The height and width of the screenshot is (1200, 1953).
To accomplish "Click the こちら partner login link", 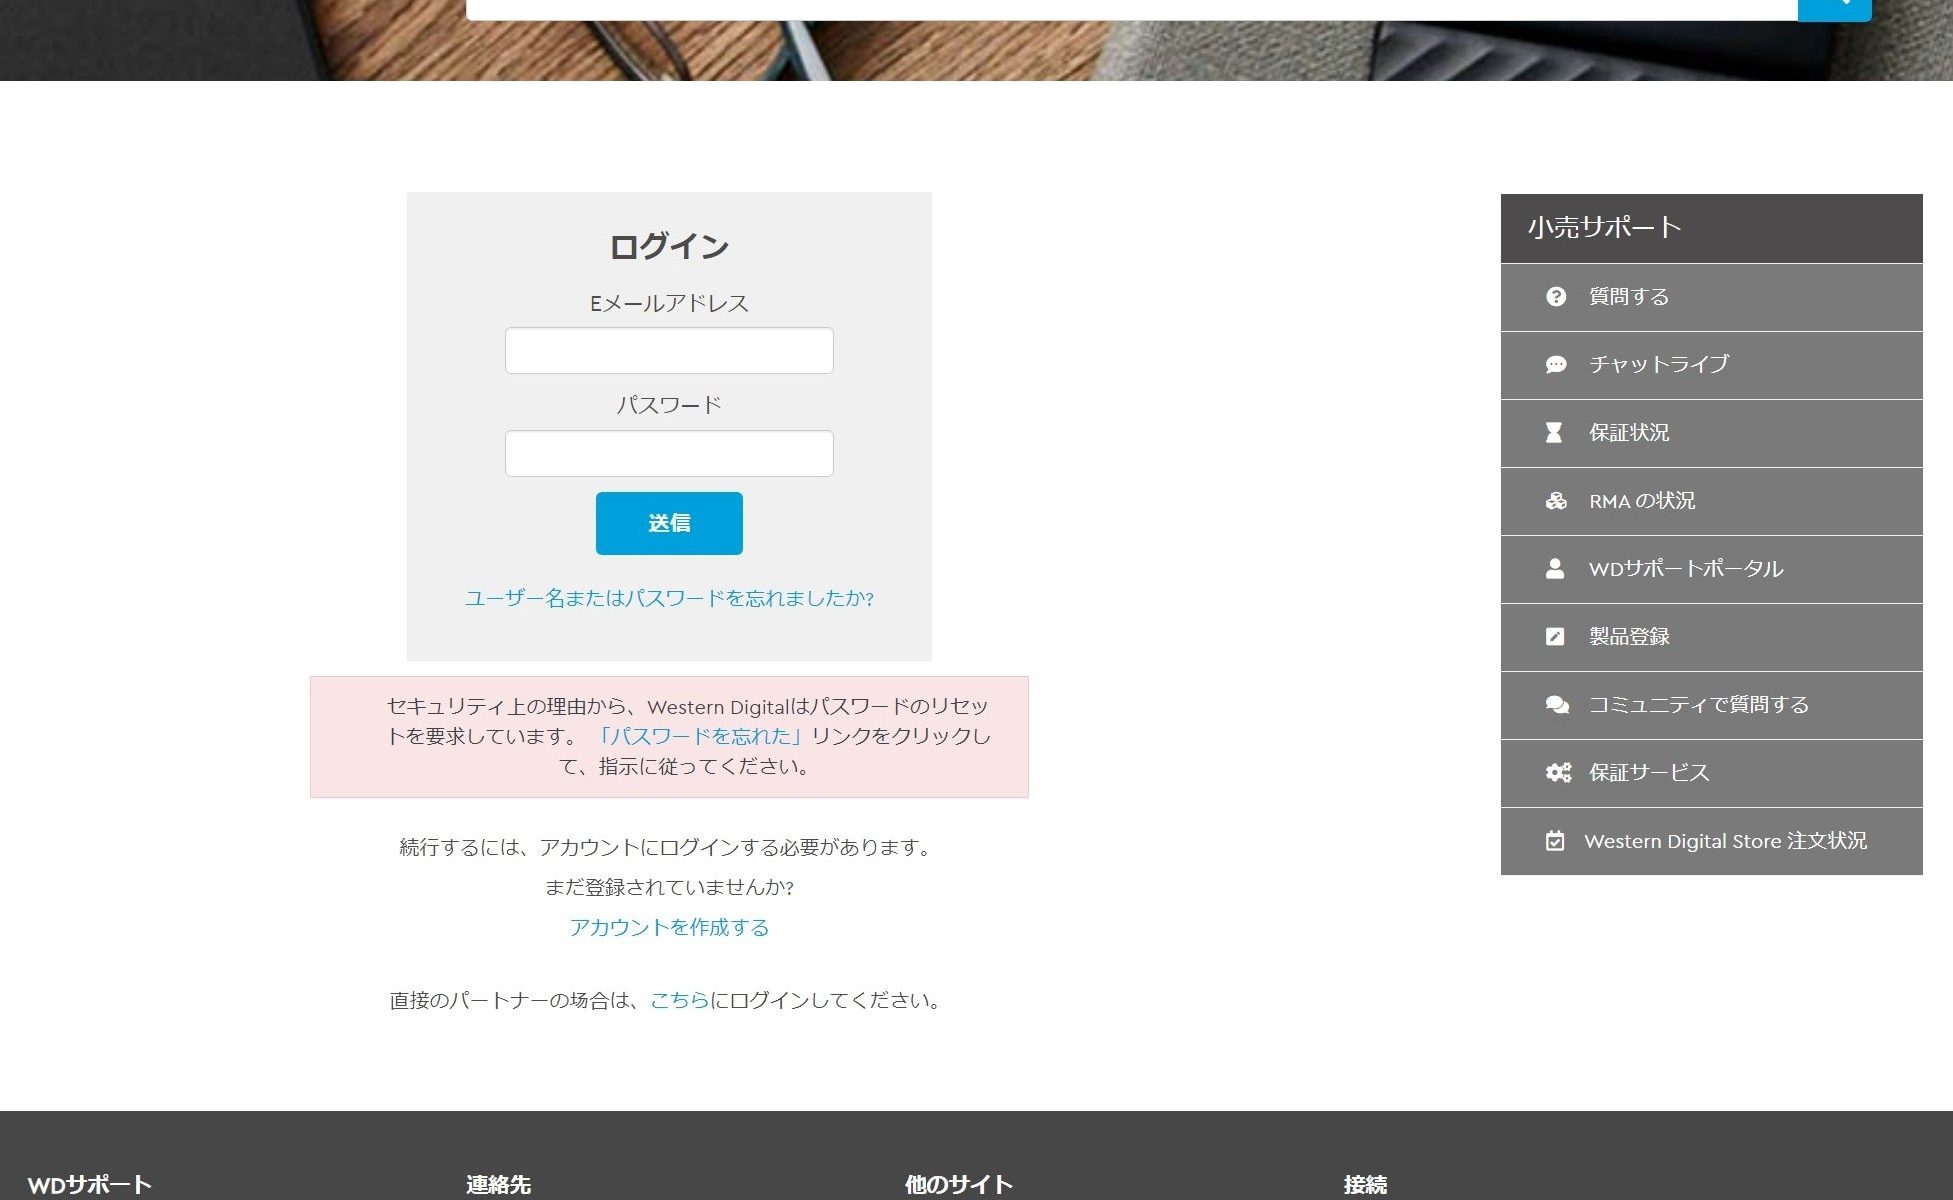I will [x=679, y=1000].
